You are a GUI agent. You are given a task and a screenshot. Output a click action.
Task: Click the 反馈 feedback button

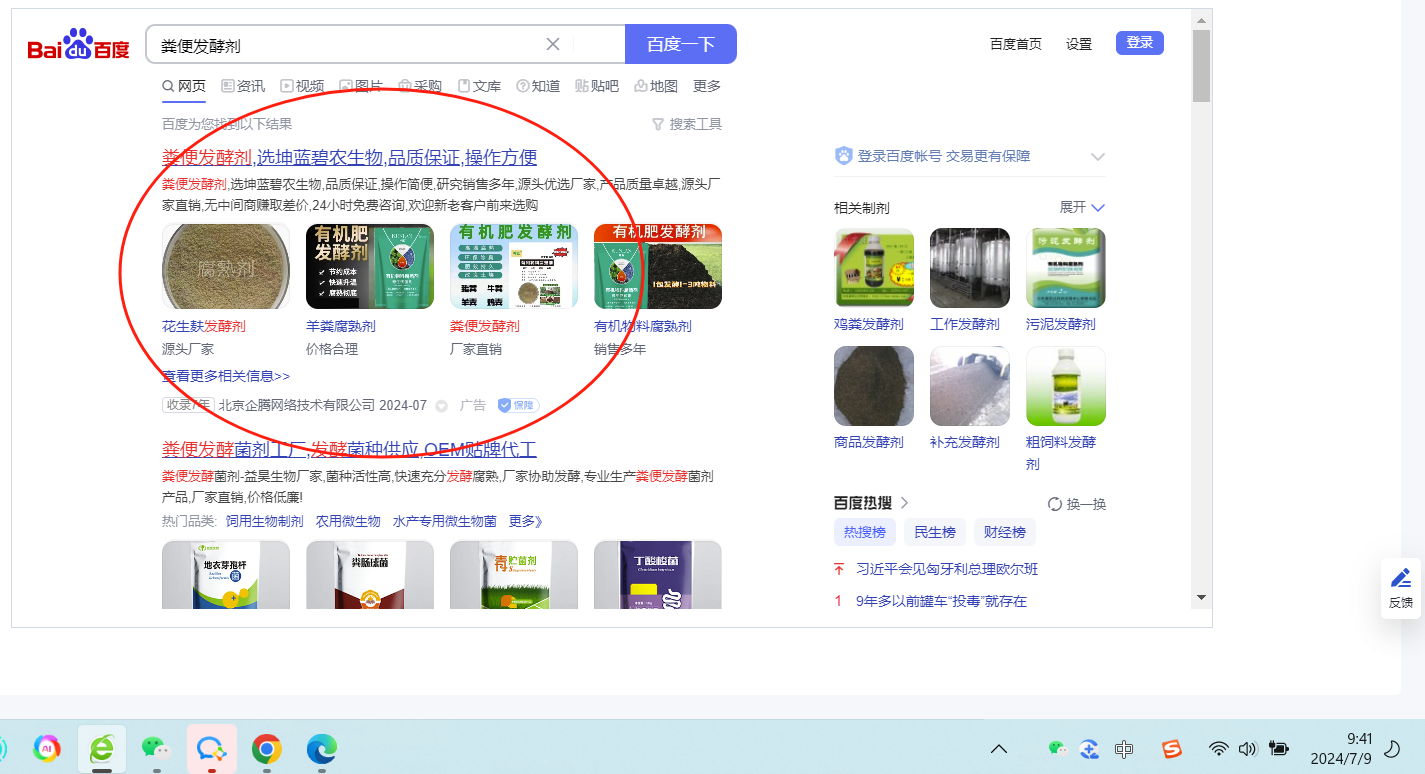1401,588
